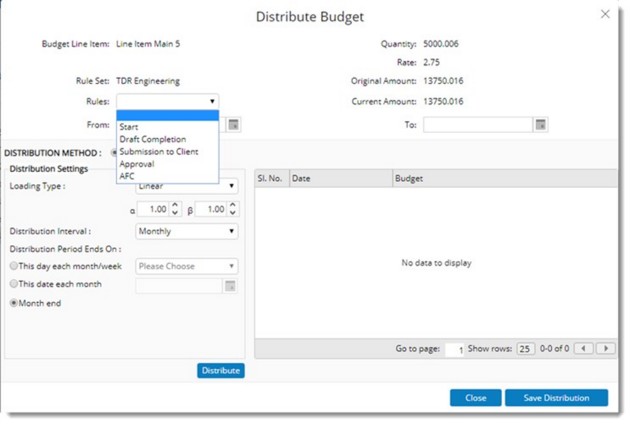Go to the previous page of results
This screenshot has height=424, width=630.
(x=585, y=349)
